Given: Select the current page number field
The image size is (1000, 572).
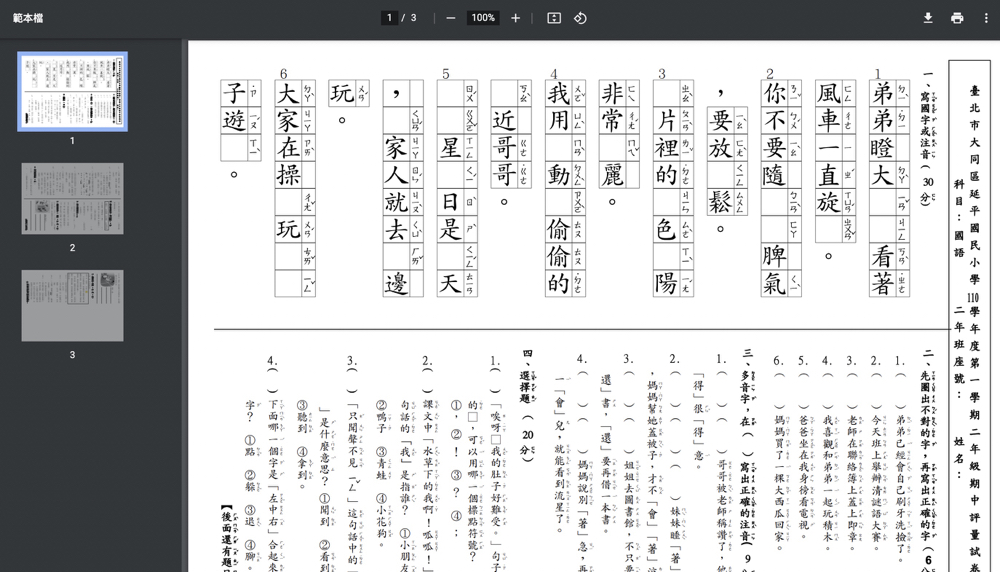Looking at the screenshot, I should point(389,18).
